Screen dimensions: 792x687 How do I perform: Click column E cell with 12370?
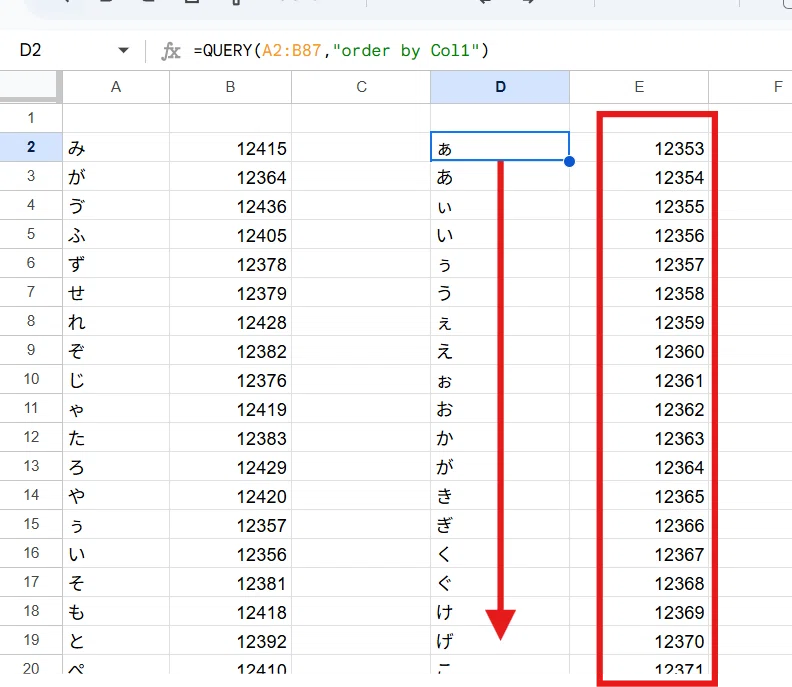639,640
